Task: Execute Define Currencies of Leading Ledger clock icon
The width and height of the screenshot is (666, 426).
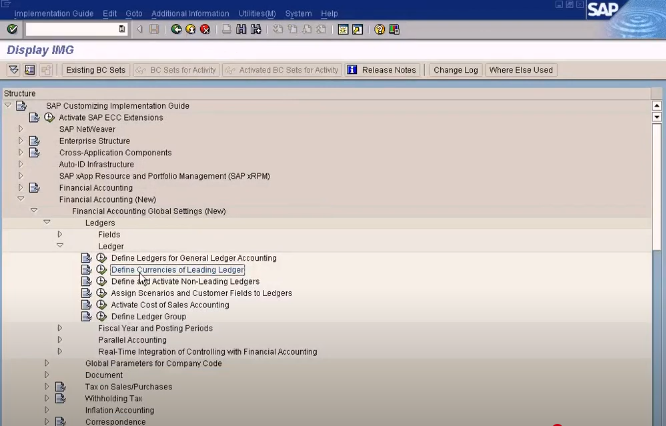Action: click(101, 269)
